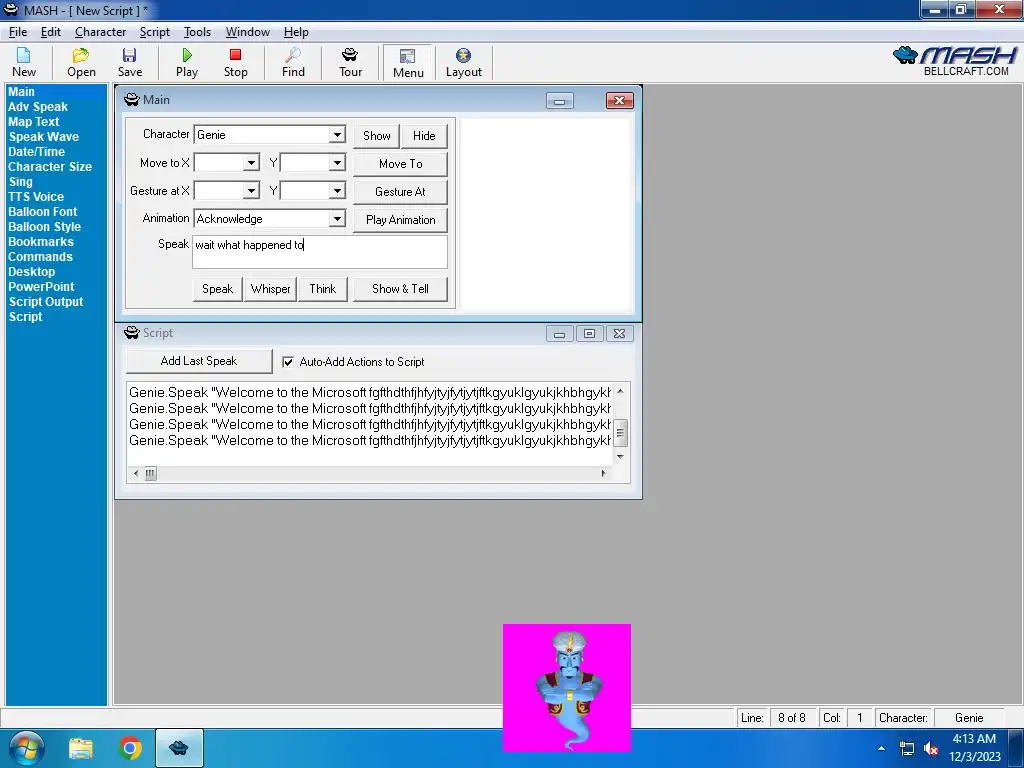This screenshot has width=1024, height=768.
Task: Open the Tools menu
Action: point(197,32)
